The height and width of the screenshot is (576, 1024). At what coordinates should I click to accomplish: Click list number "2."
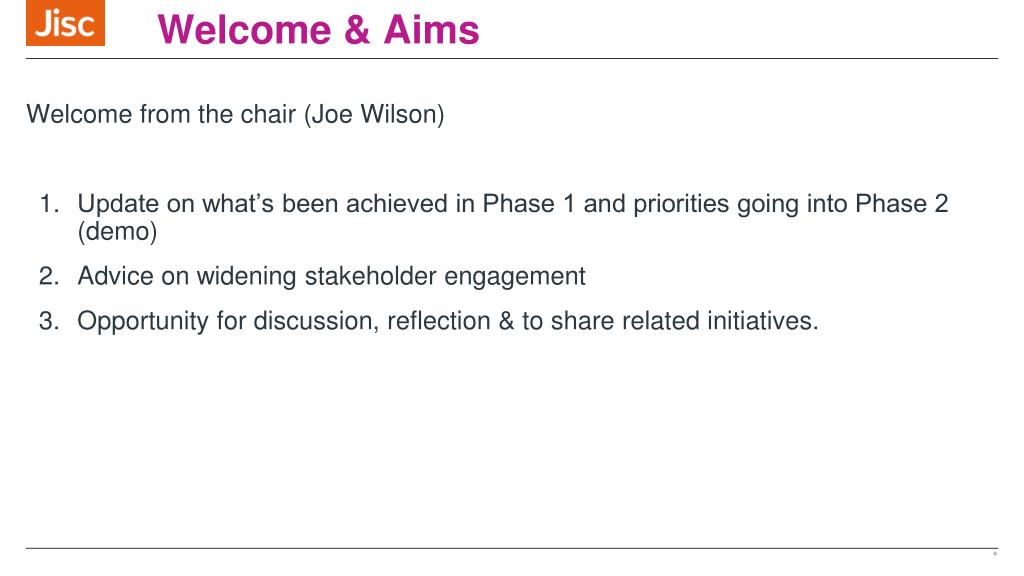click(49, 276)
